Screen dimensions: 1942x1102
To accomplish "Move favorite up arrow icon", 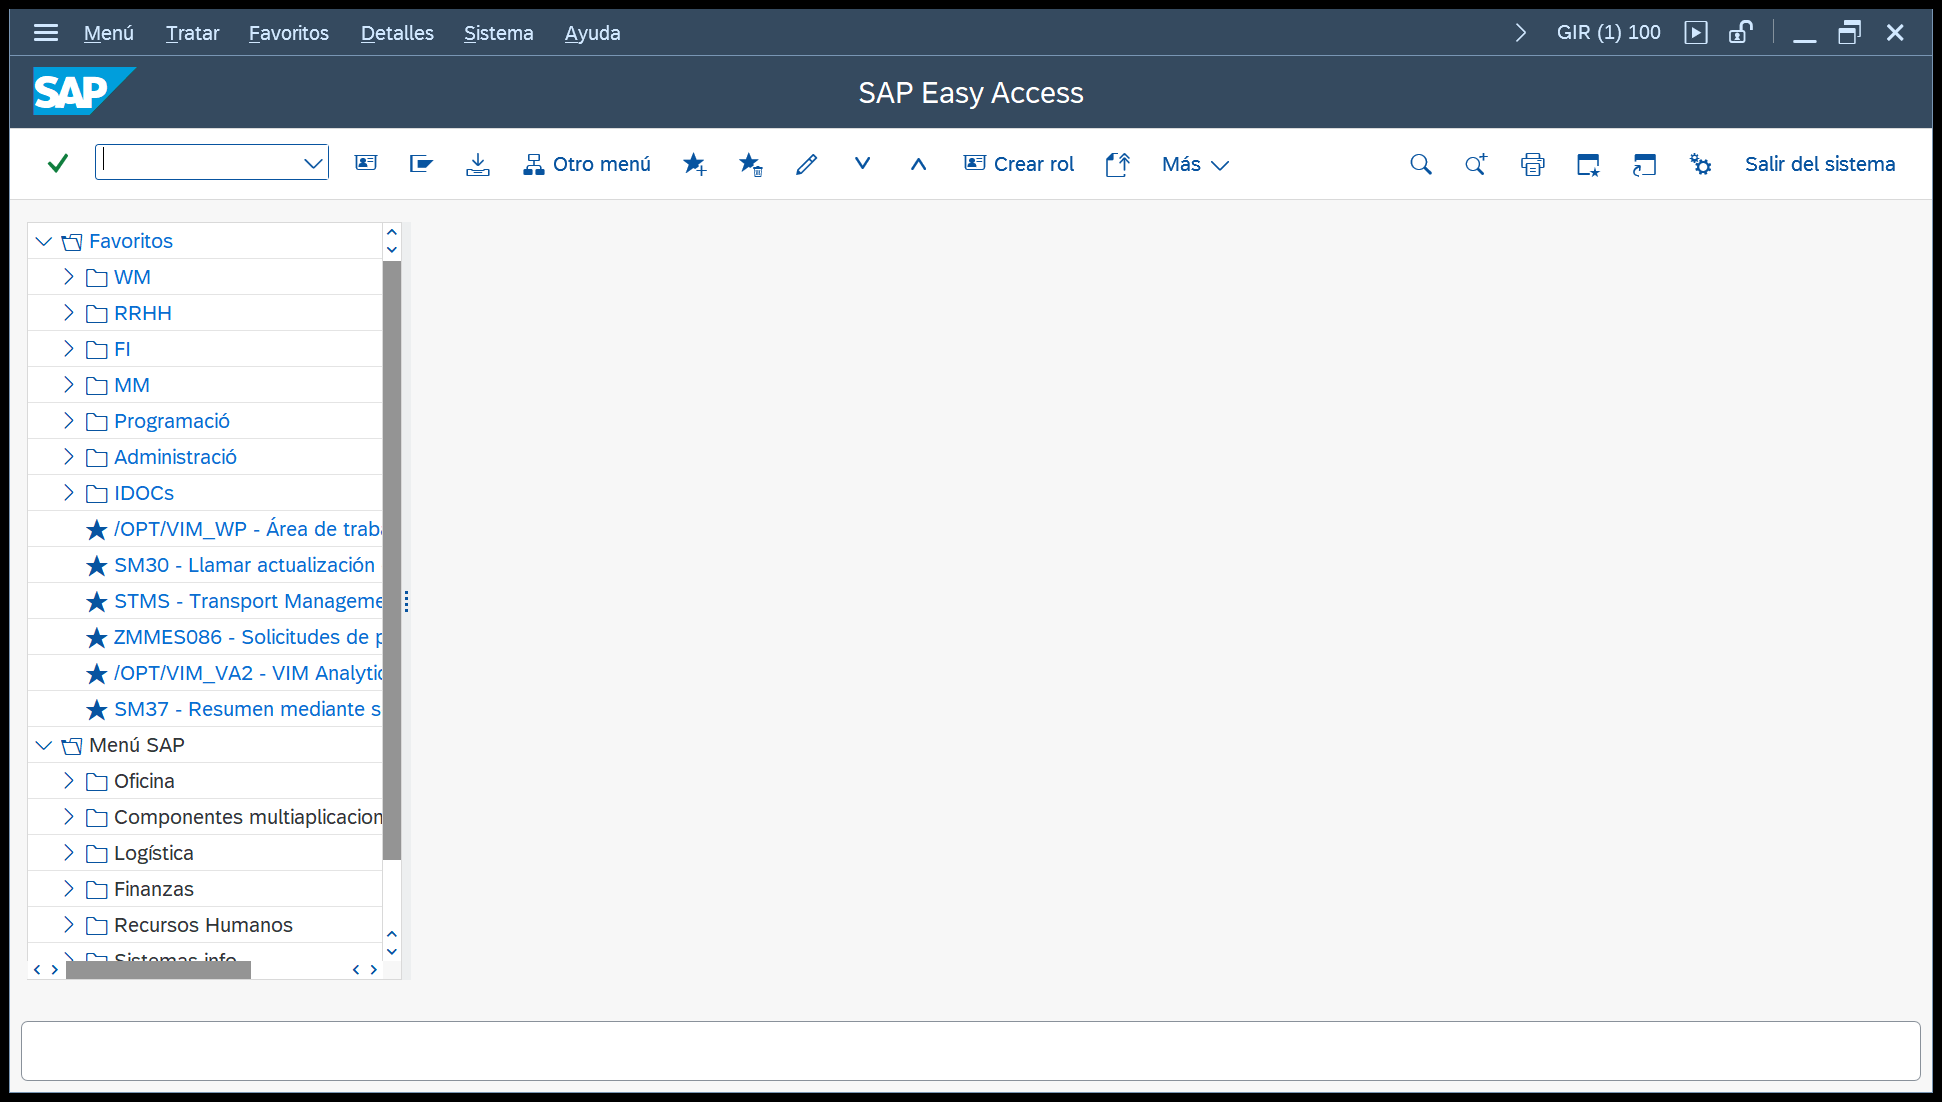I will click(x=918, y=163).
